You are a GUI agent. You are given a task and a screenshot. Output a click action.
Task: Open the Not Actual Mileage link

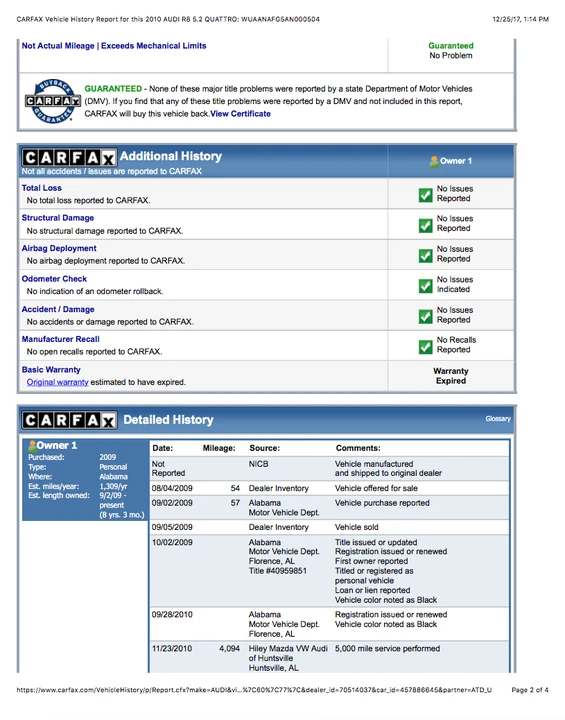tap(58, 46)
